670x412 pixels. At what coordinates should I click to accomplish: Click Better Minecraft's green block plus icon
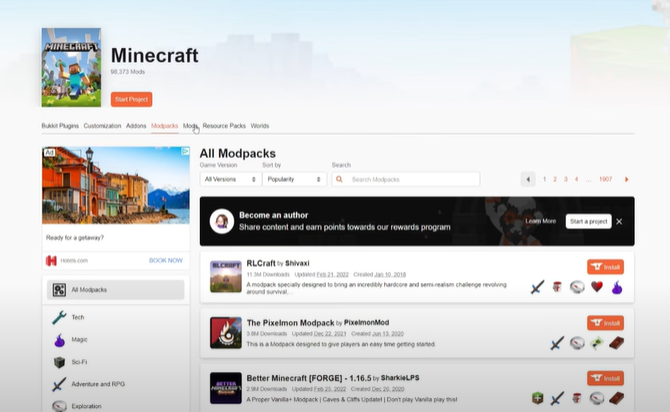(x=538, y=398)
